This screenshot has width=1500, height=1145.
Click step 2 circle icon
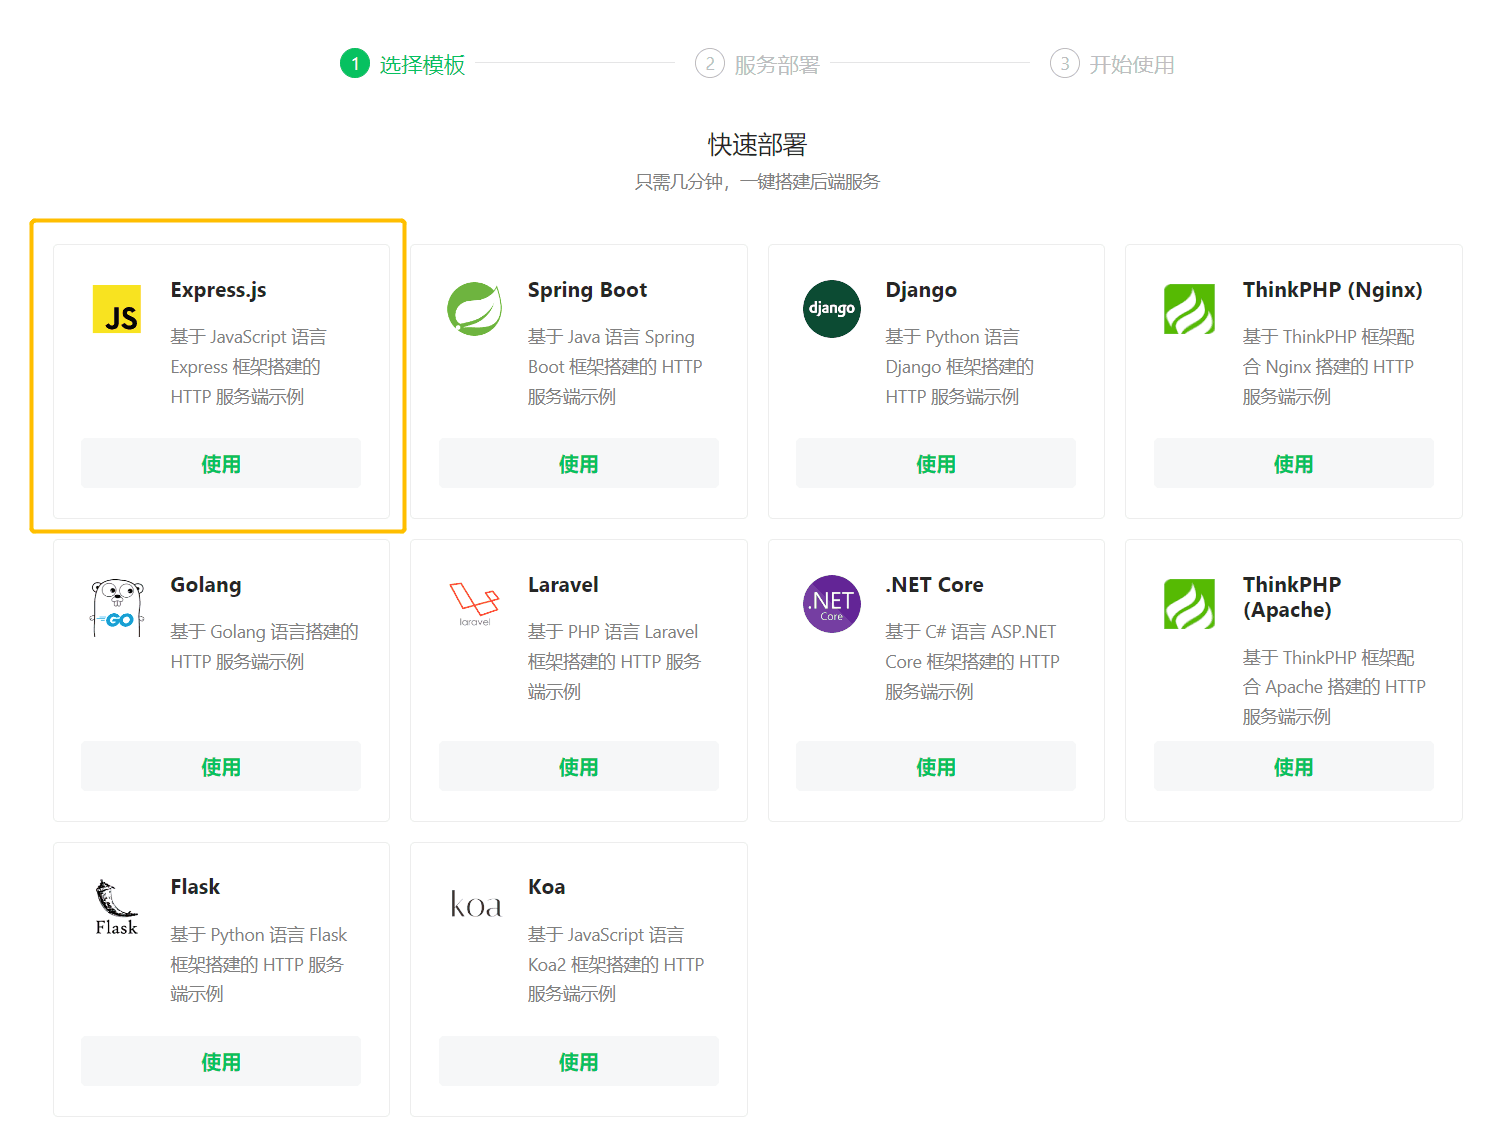[710, 64]
